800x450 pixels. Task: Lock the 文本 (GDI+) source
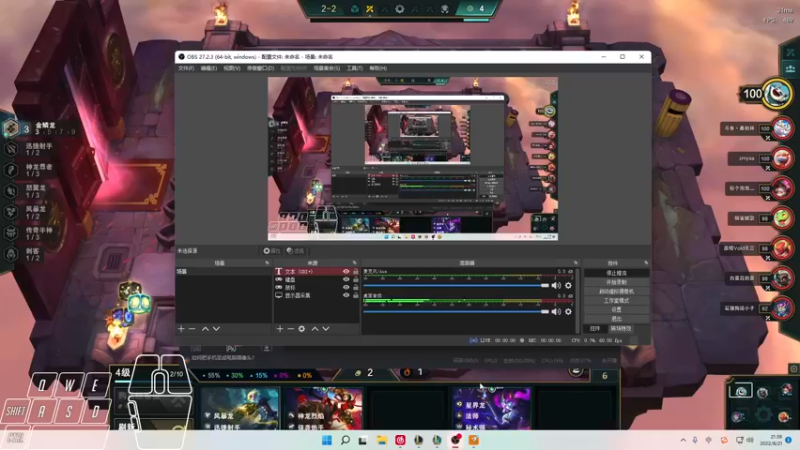pyautogui.click(x=356, y=271)
